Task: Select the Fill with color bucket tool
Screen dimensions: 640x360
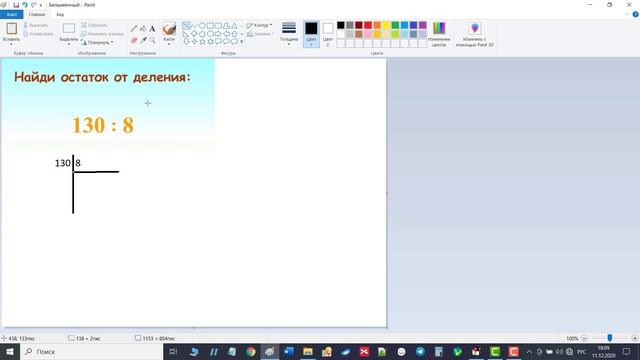Action: click(x=143, y=29)
